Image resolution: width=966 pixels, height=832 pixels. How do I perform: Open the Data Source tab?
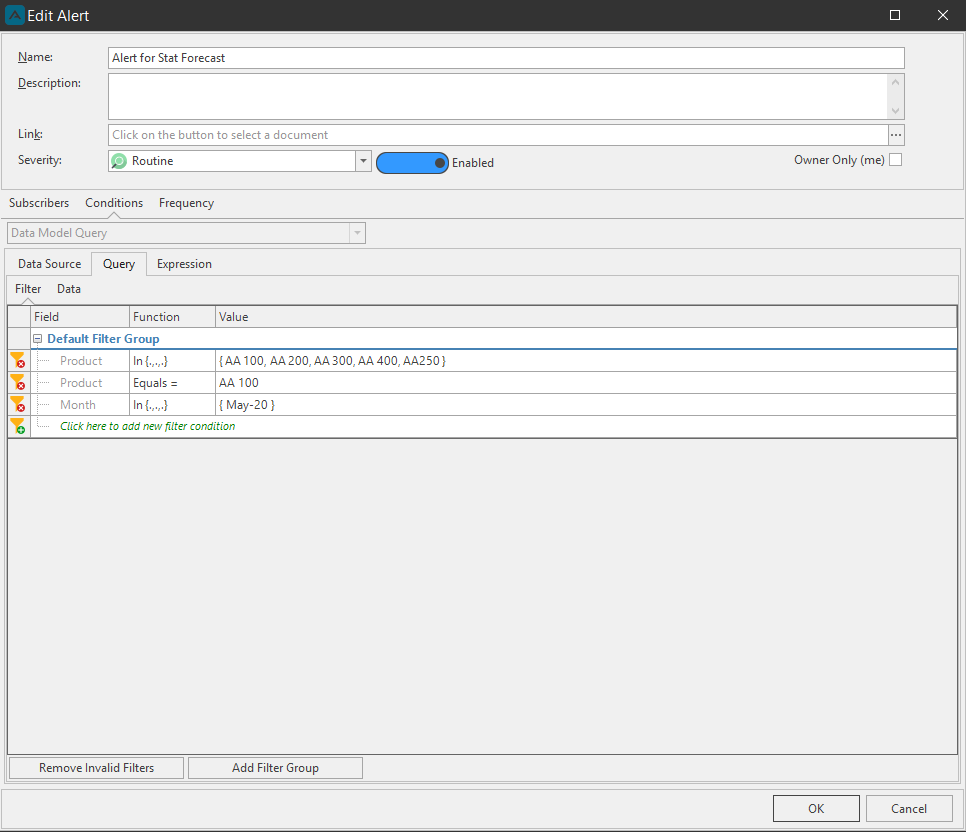click(49, 264)
